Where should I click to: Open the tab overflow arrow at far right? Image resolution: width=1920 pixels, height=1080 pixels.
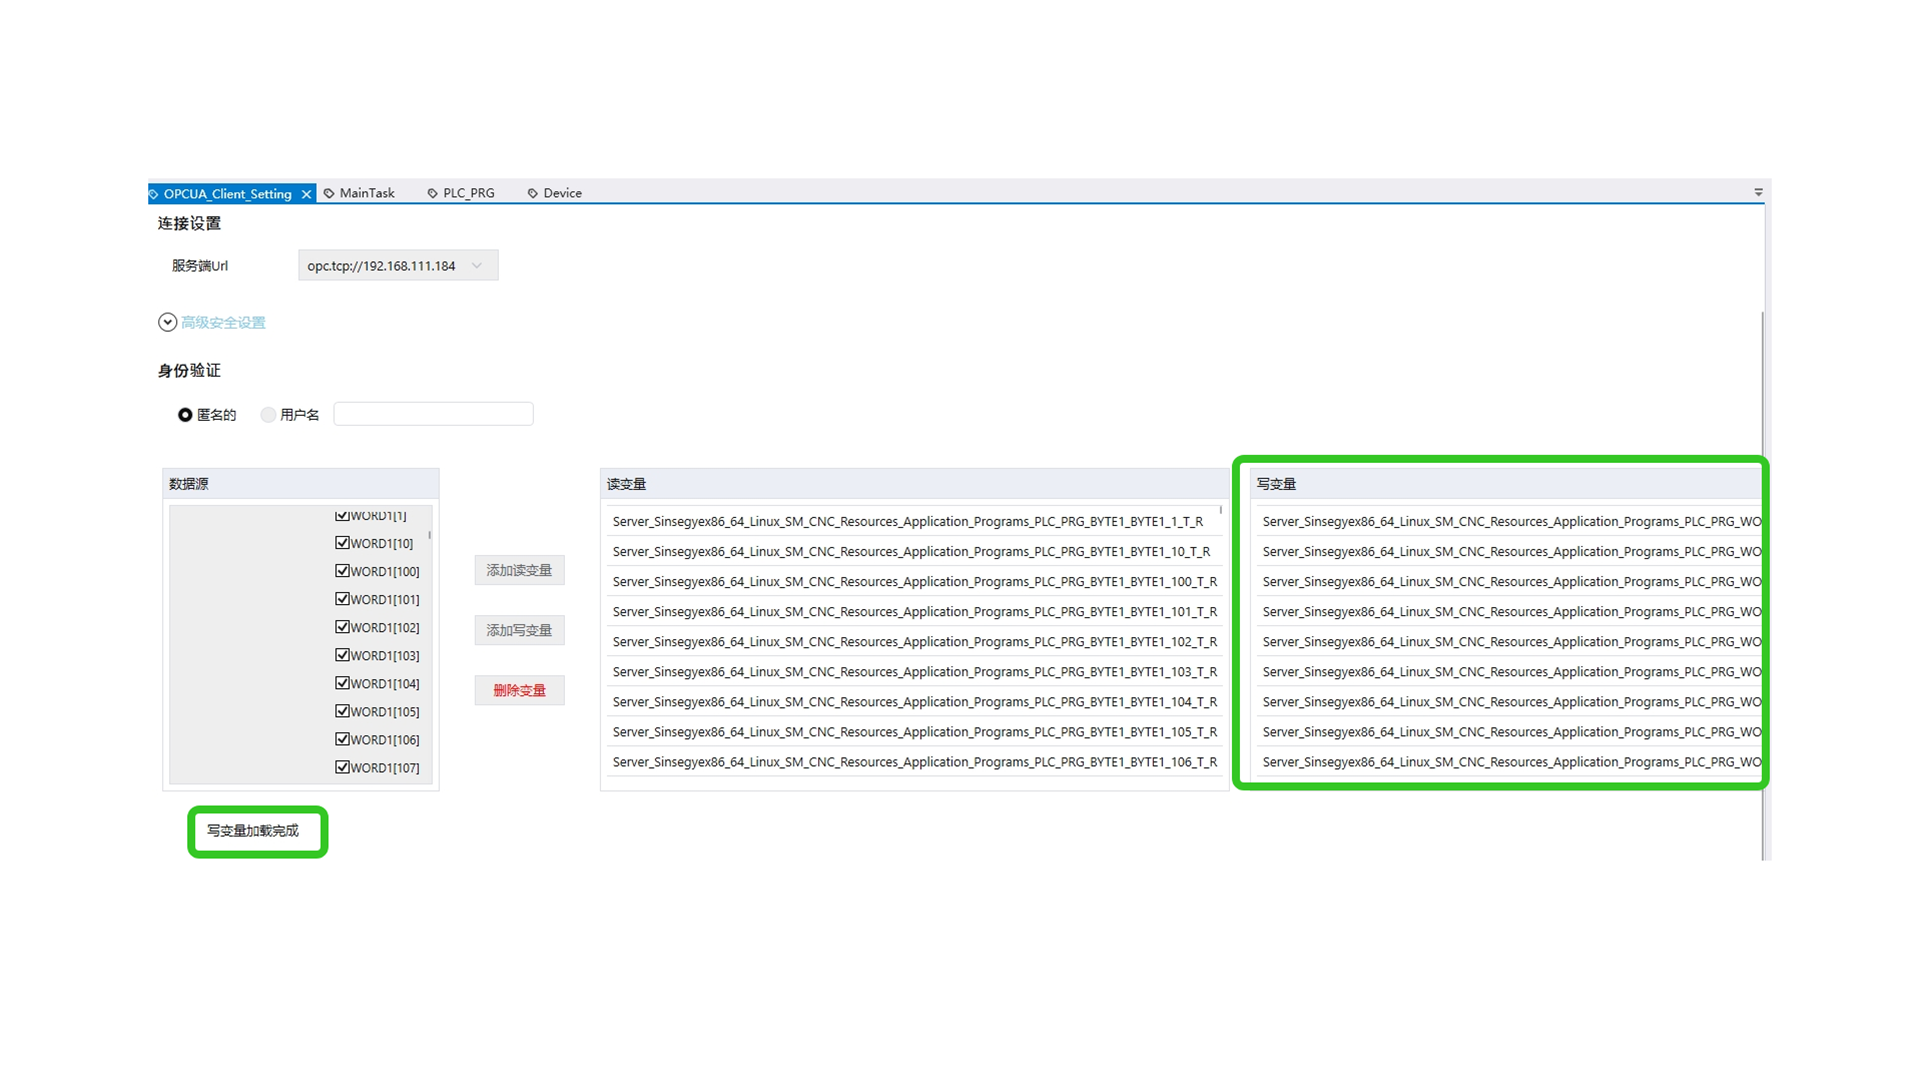1758,192
